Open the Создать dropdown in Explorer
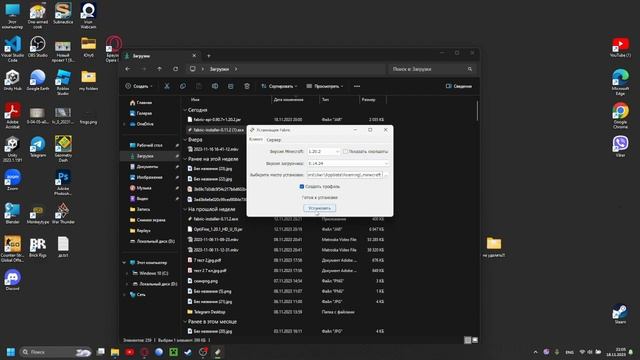Screen dimensions: 640x360 click(139, 86)
